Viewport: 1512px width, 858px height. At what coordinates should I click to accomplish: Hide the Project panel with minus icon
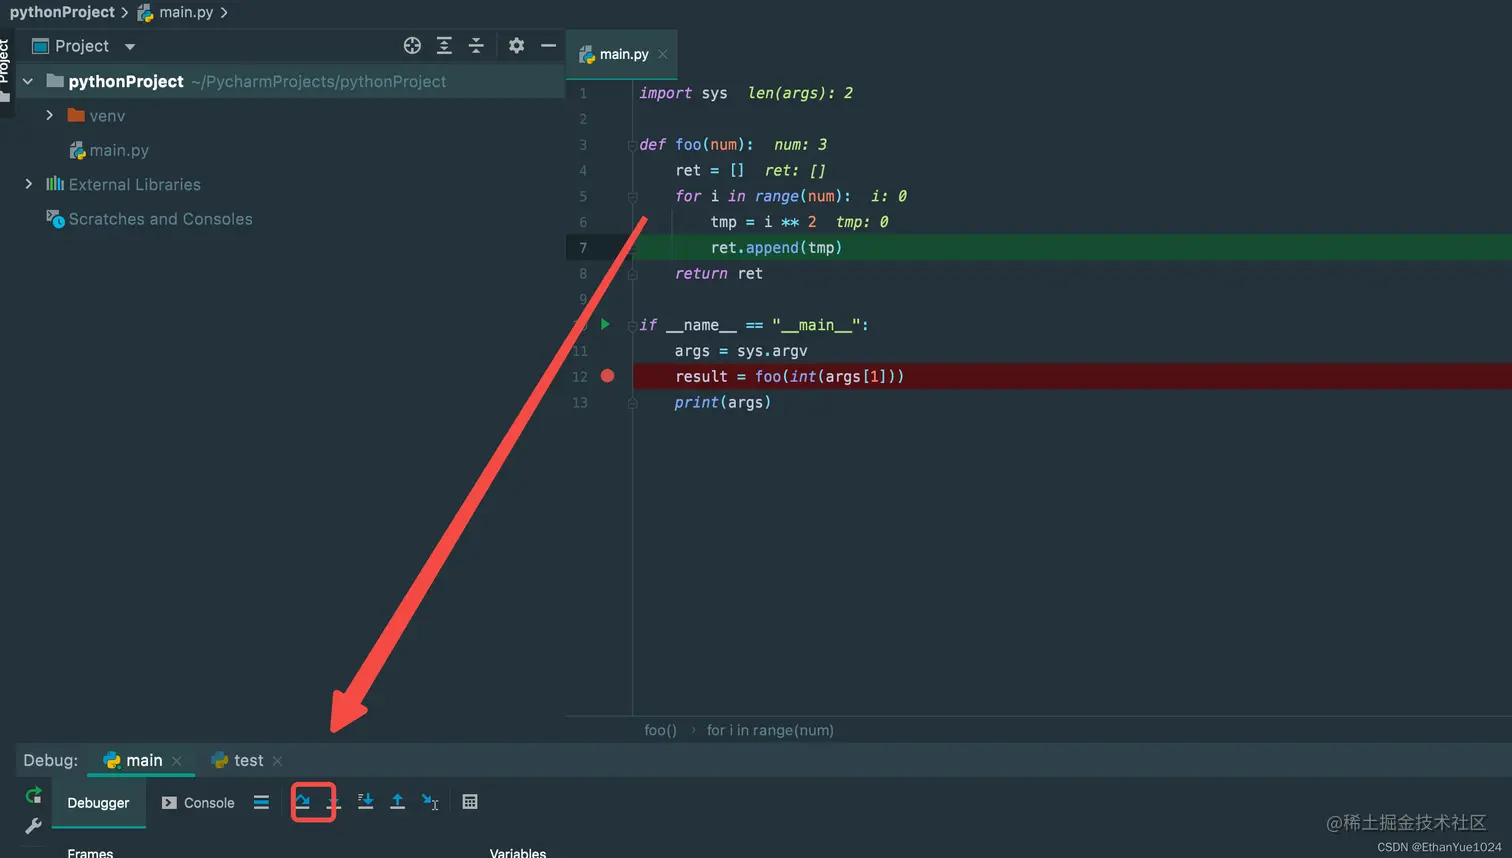click(x=548, y=45)
